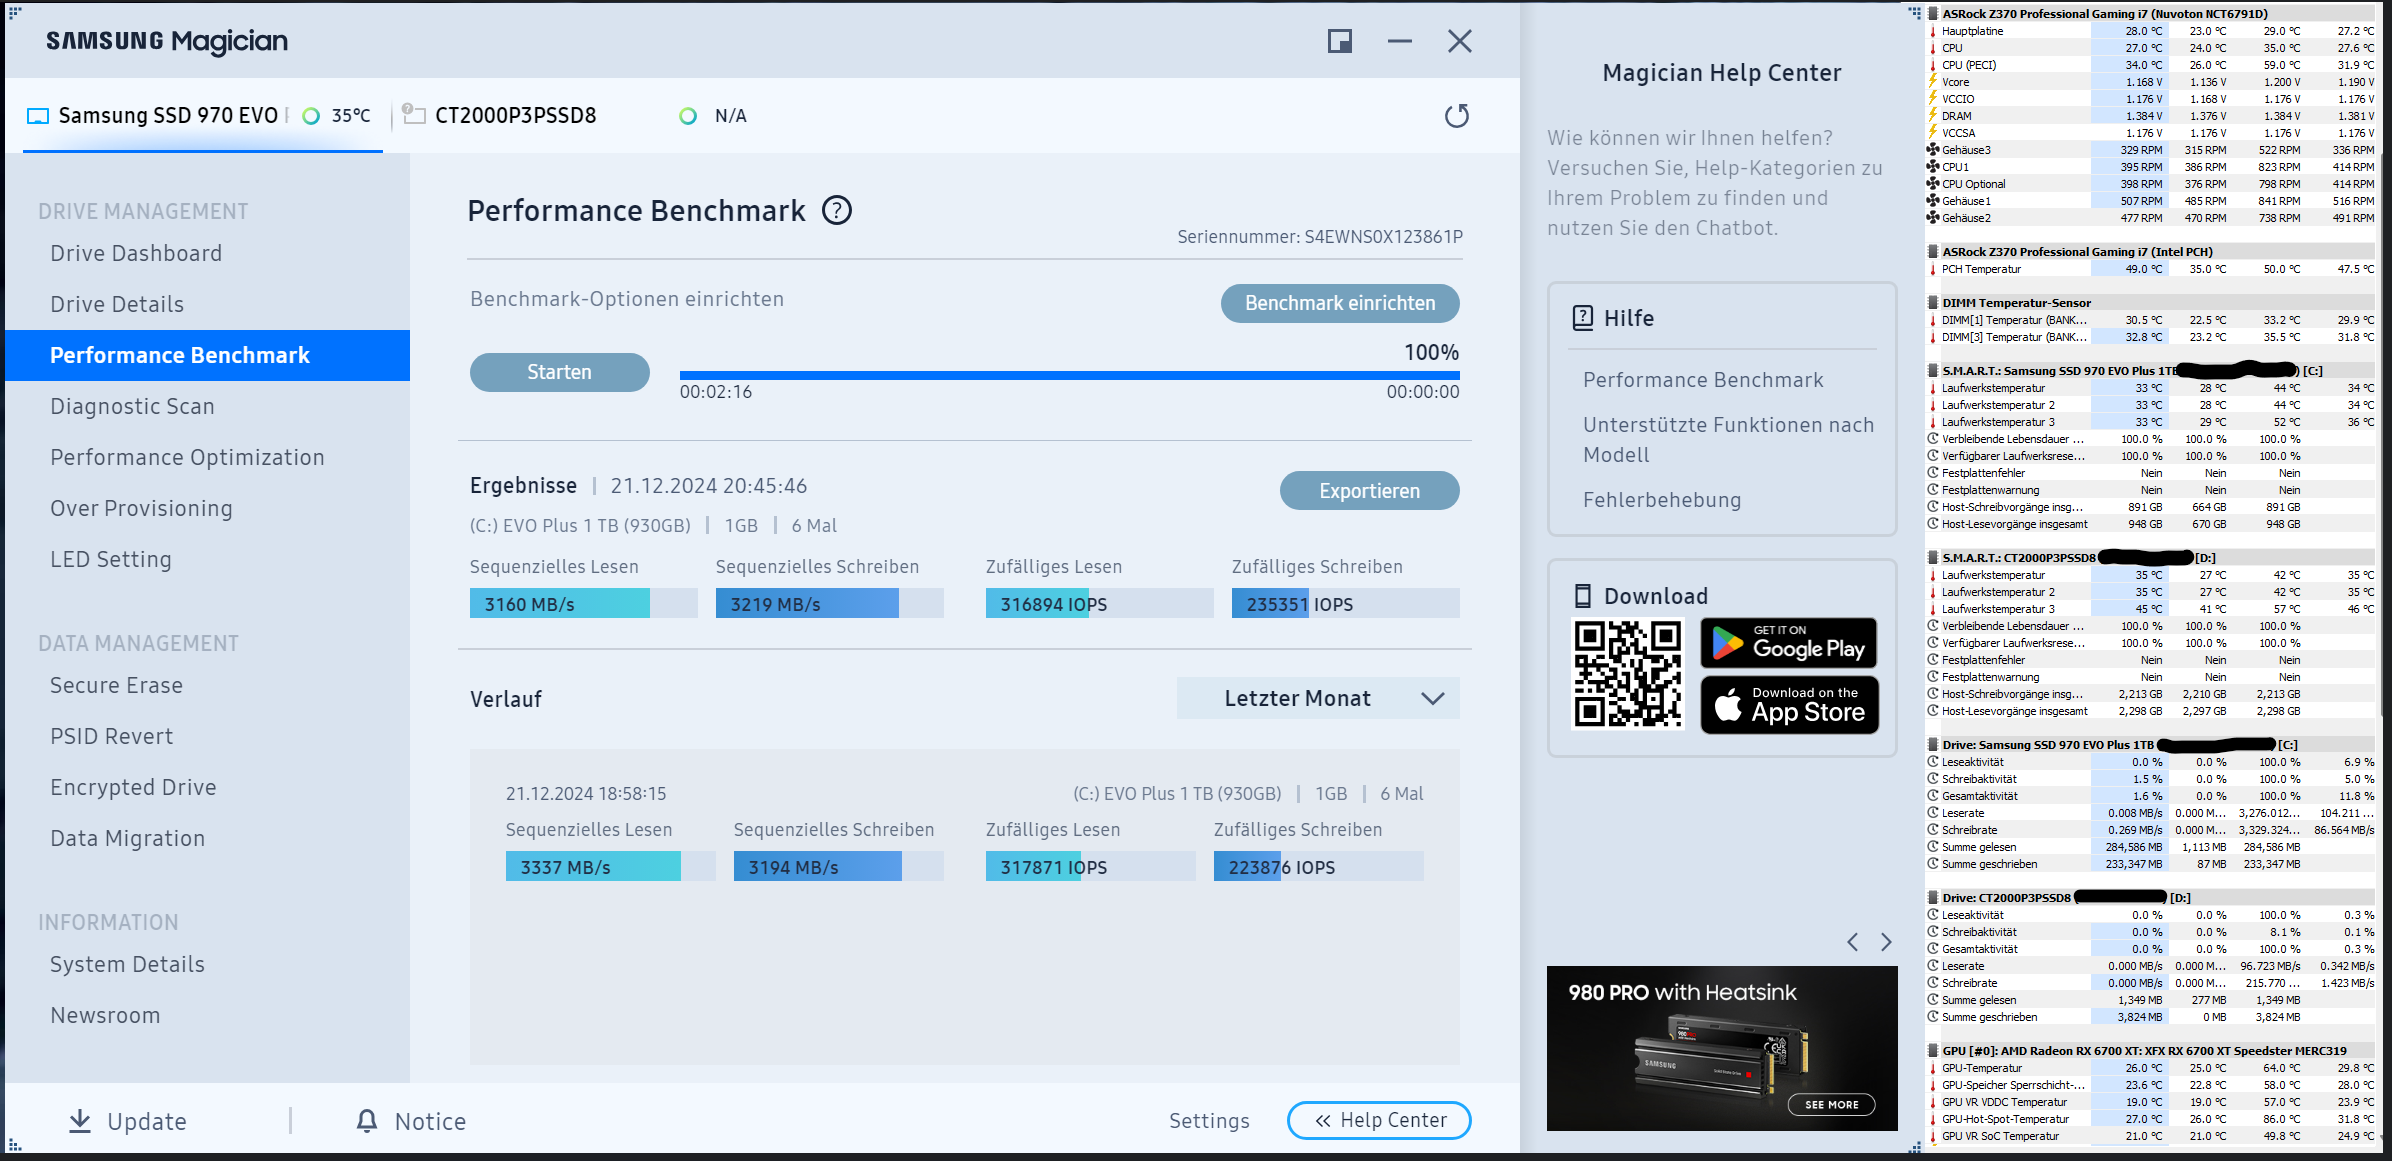
Task: Collapse the ASRock Intel PCH sensor group
Action: [x=1933, y=252]
